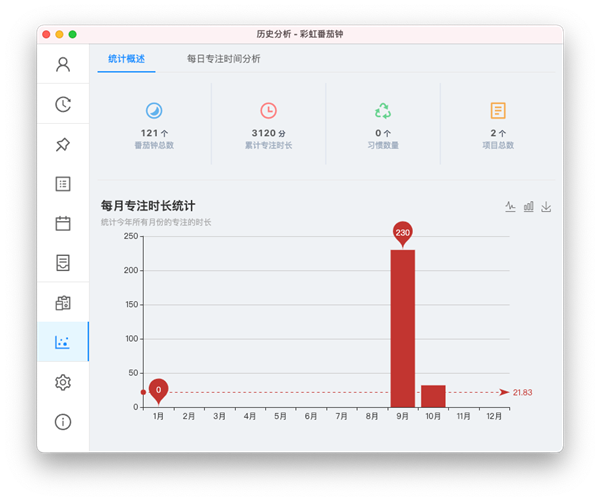This screenshot has width=600, height=501.
Task: Open the inbox document sidebar icon
Action: (x=63, y=263)
